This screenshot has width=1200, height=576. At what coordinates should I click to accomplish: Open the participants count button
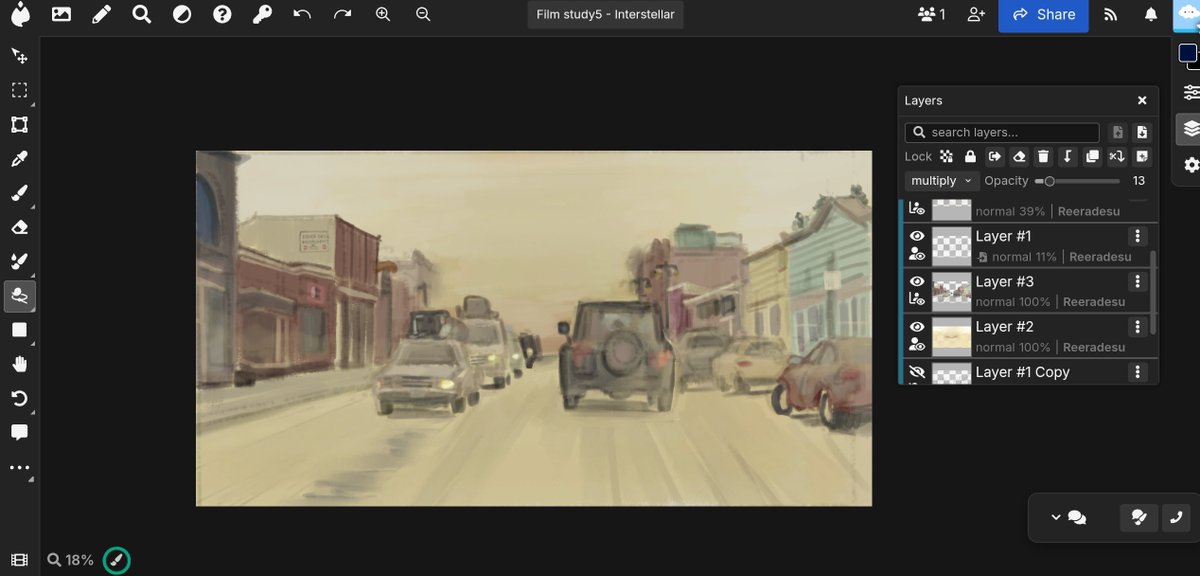click(931, 15)
